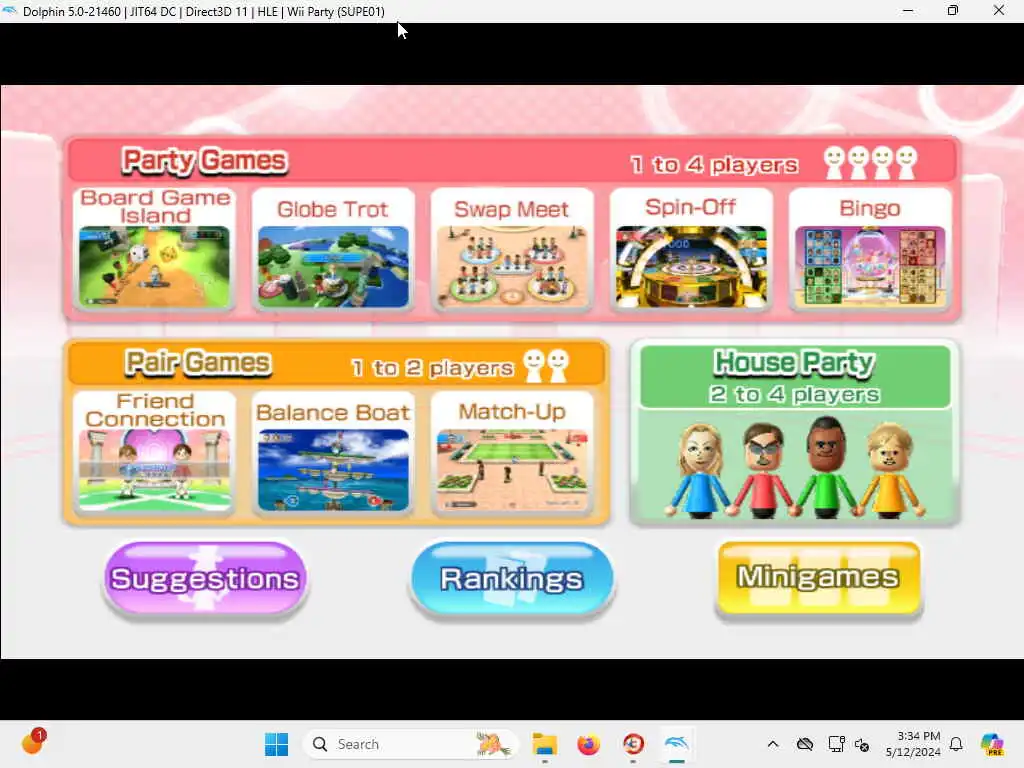Open the House Party panel

pyautogui.click(x=795, y=432)
